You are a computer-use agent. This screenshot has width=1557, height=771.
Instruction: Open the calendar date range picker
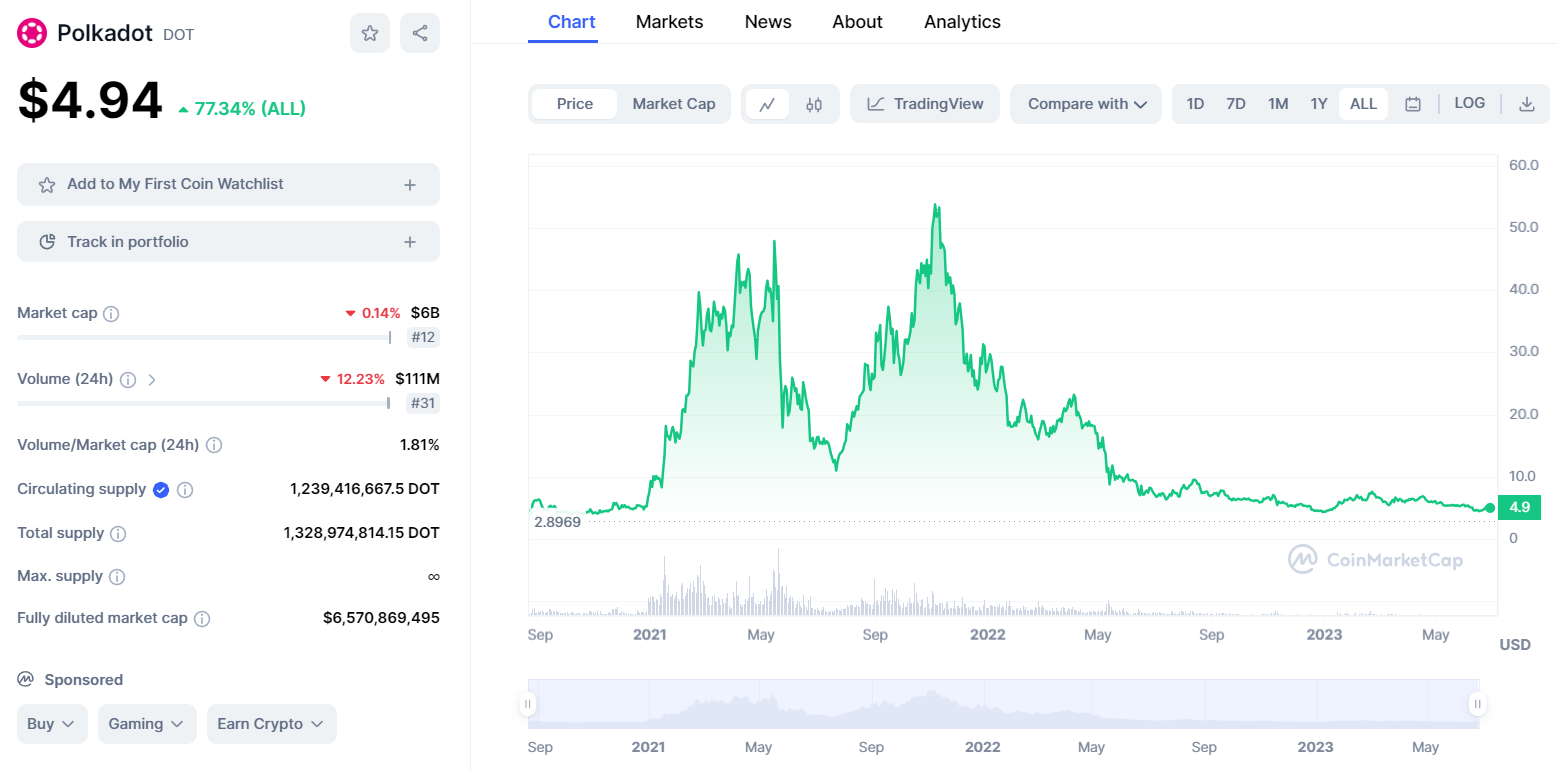[x=1413, y=104]
